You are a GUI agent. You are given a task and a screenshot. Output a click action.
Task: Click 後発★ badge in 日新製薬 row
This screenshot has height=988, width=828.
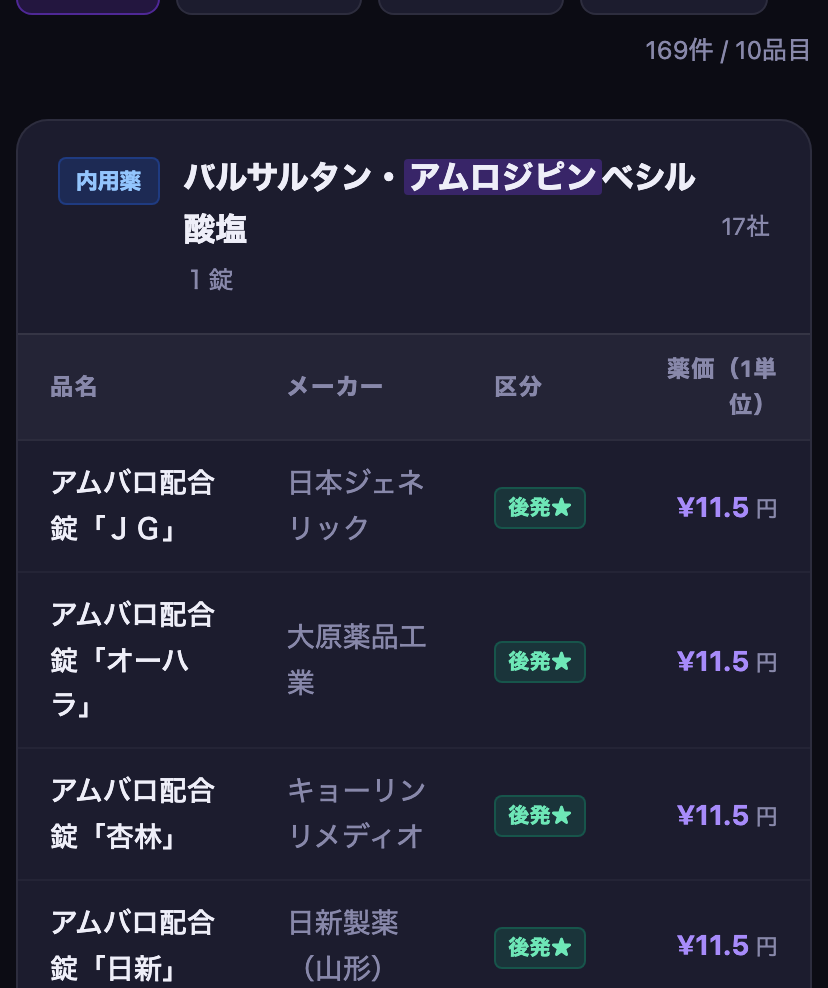[539, 948]
